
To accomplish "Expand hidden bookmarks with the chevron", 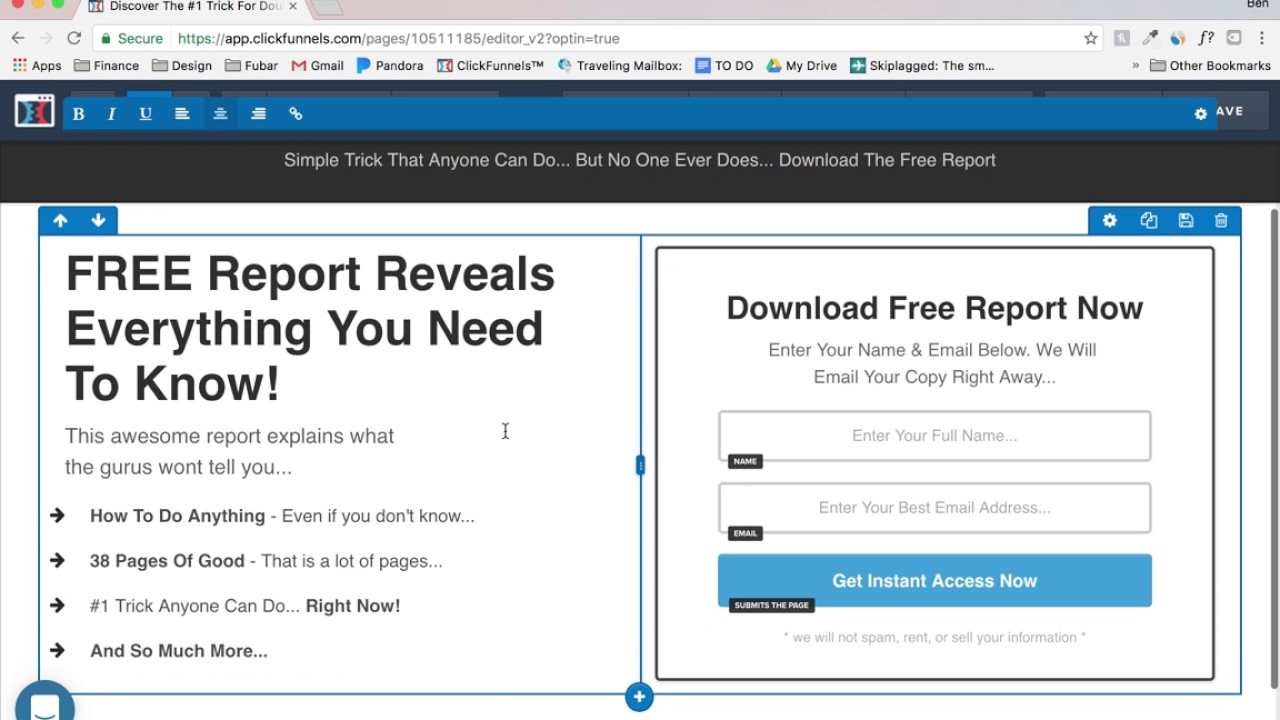I will 1136,66.
